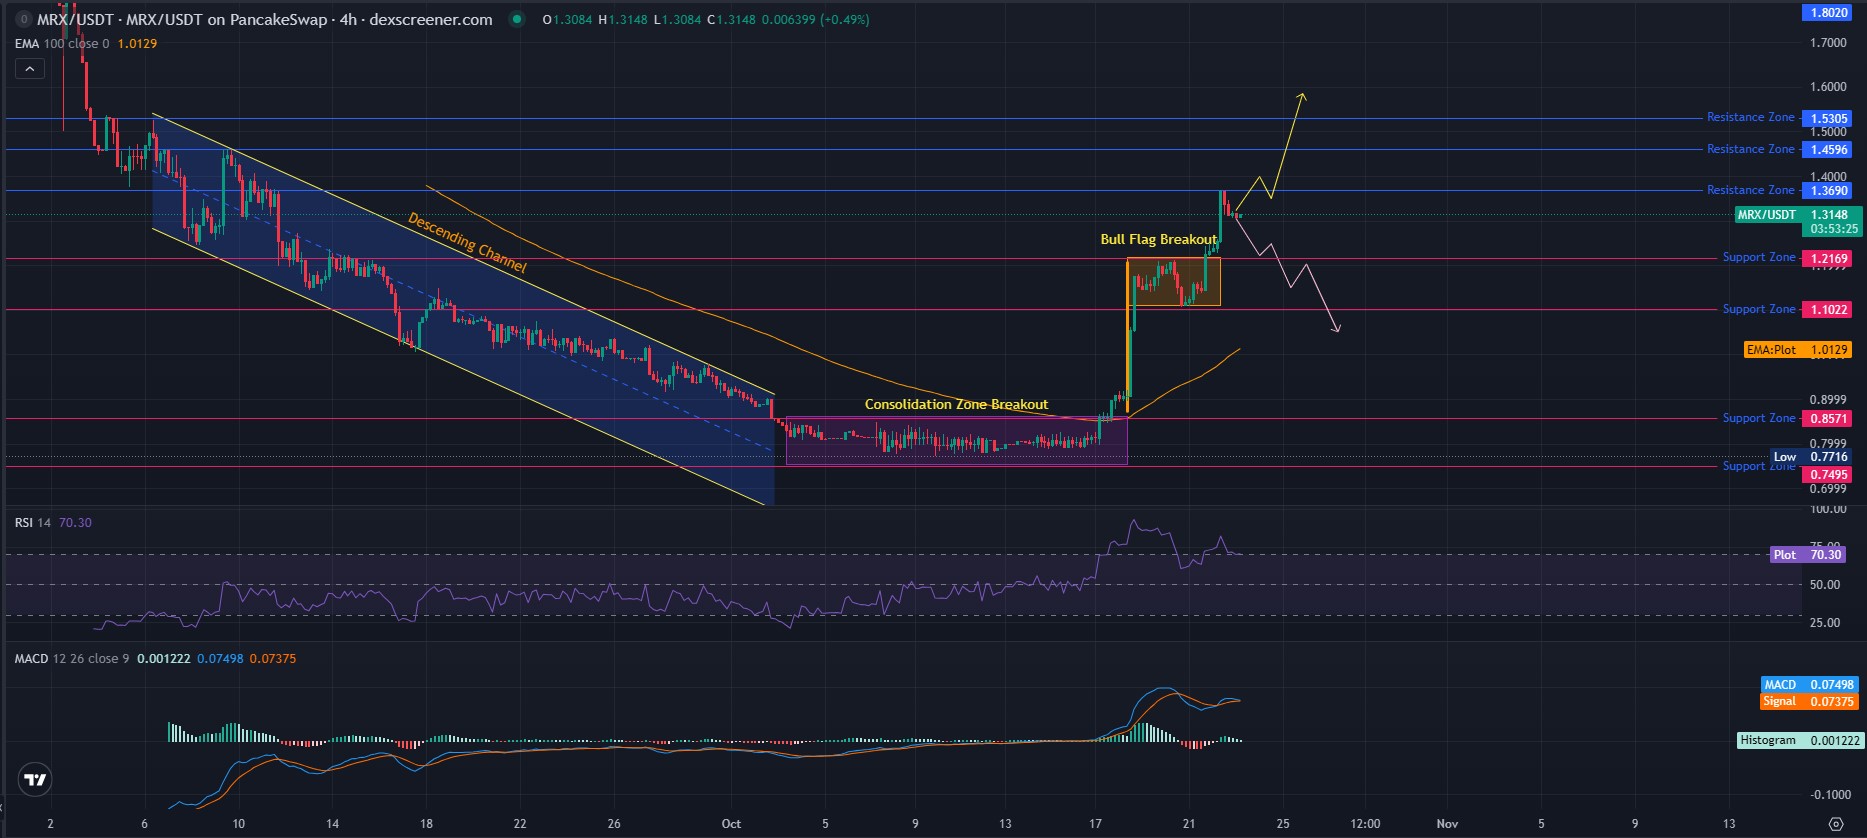Click the 1.8020 price label on the axis
This screenshot has height=838, width=1867.
(x=1829, y=13)
